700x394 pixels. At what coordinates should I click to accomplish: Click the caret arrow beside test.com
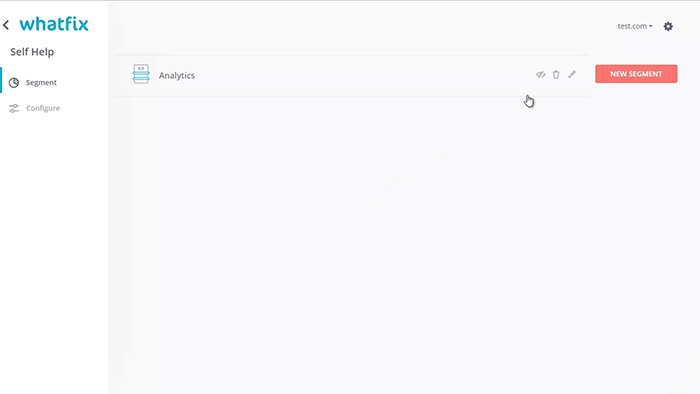(x=650, y=26)
